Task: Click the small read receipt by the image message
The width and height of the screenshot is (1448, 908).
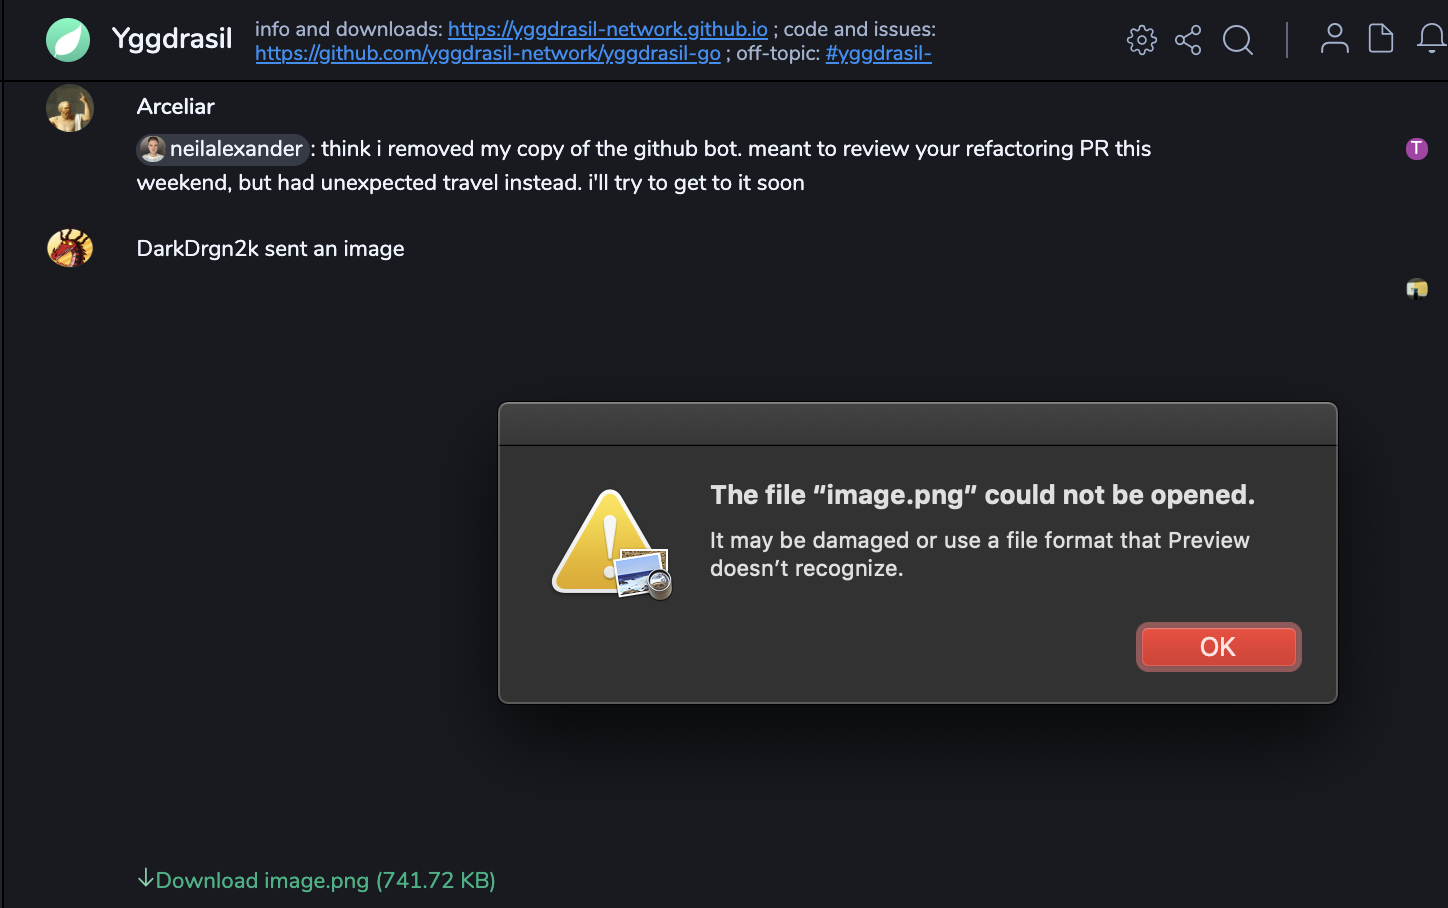Action: point(1417,289)
